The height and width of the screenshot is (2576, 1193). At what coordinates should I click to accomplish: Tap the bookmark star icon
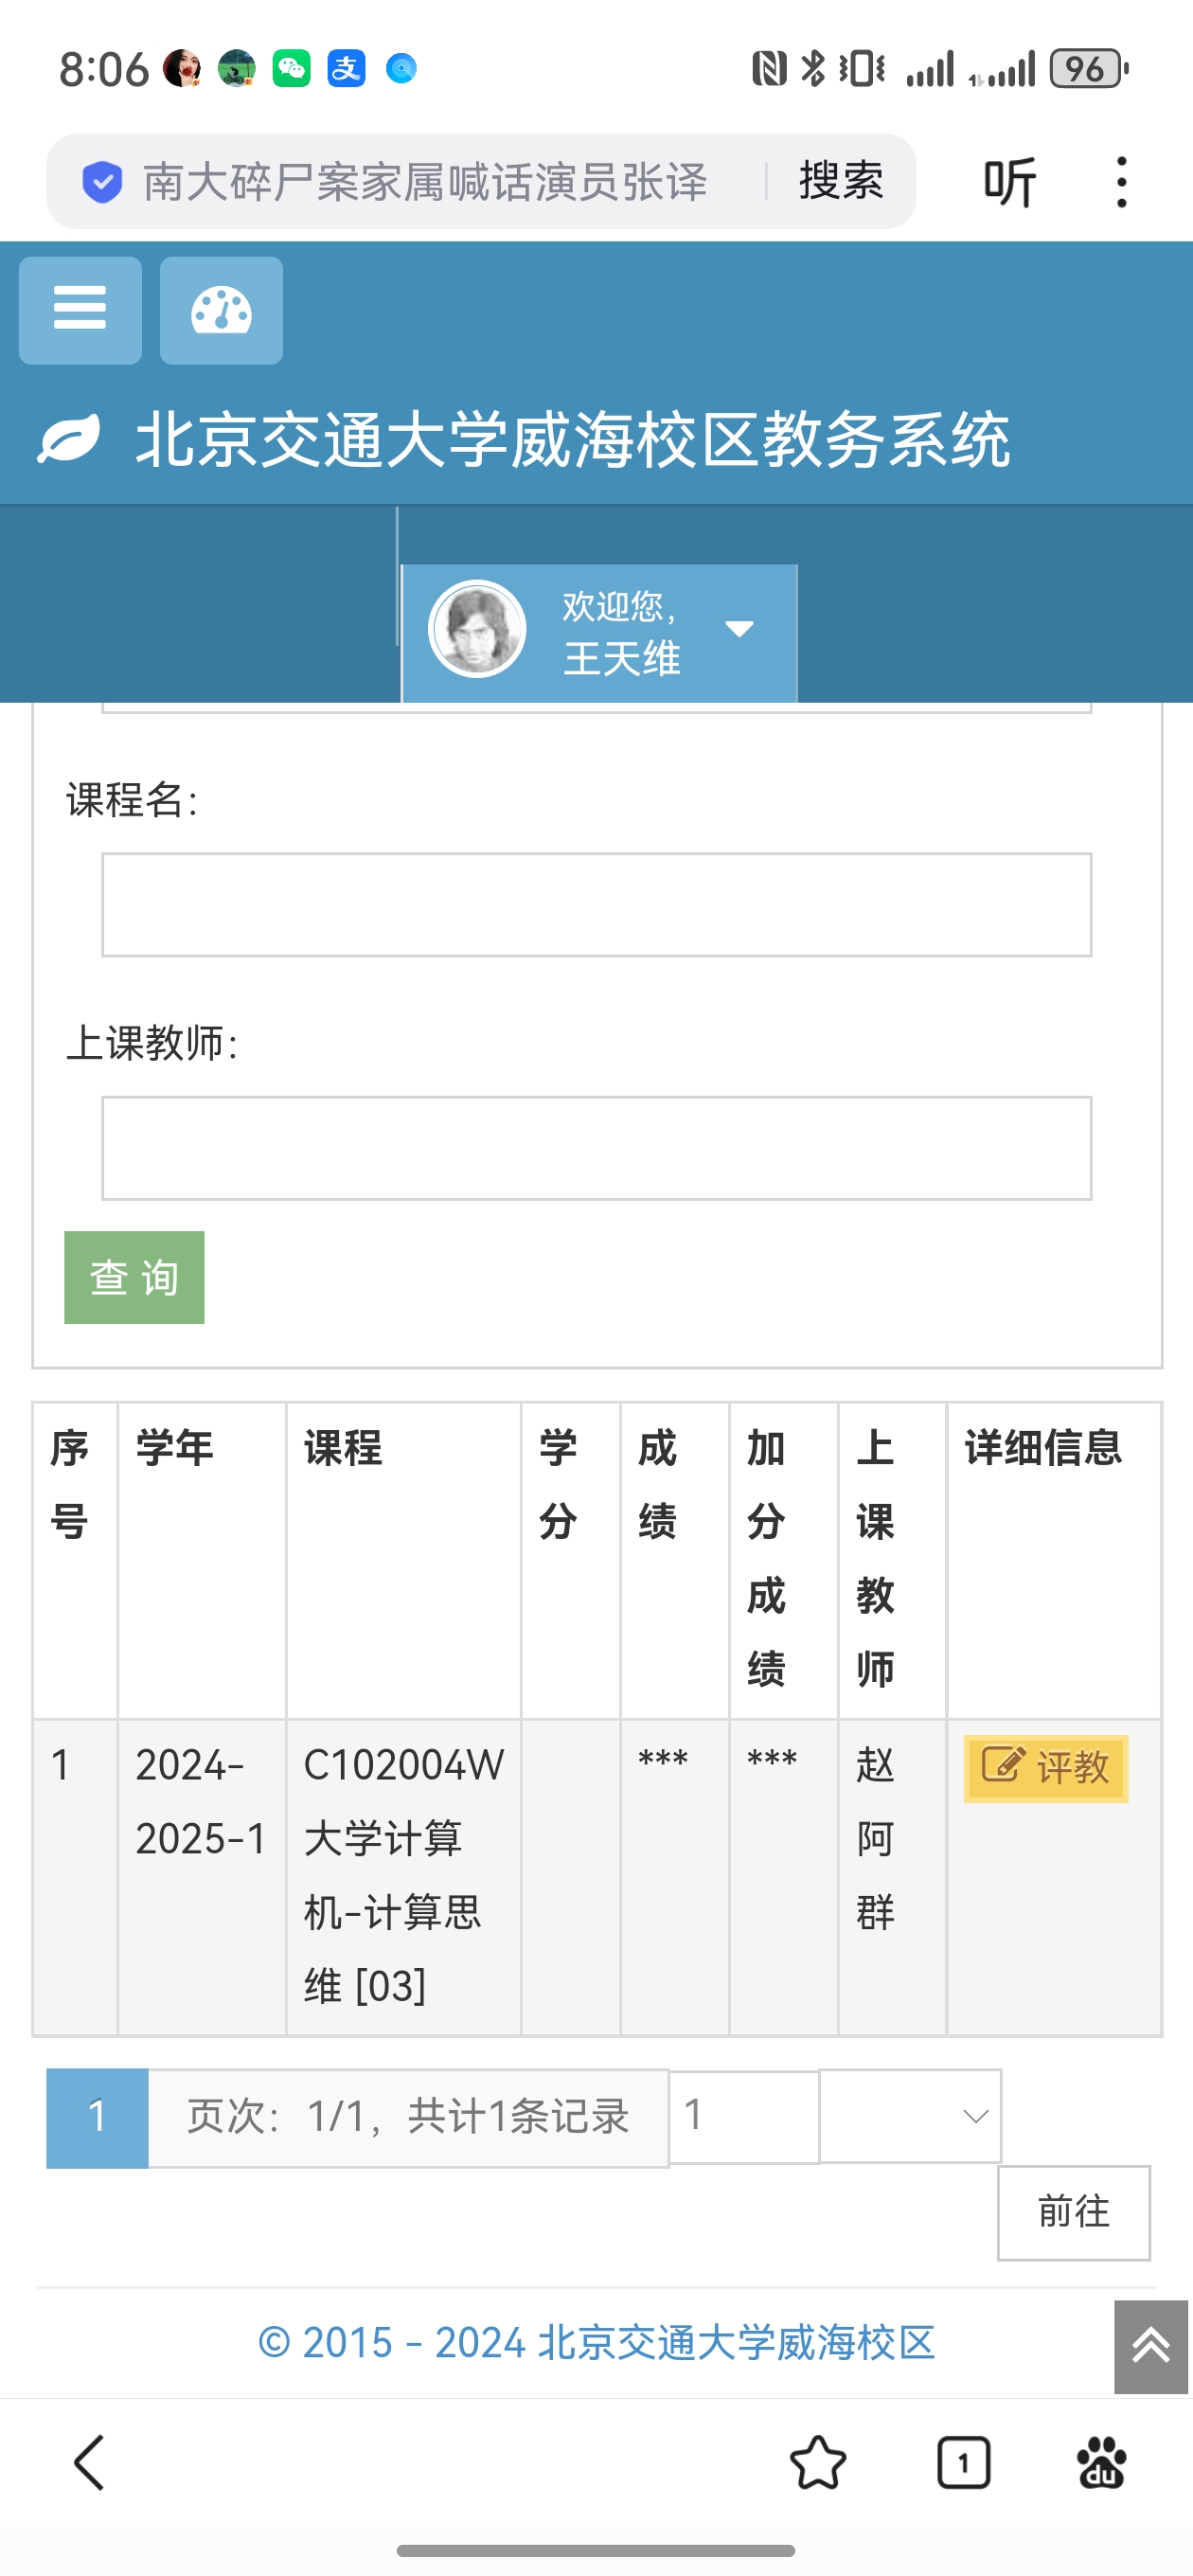tap(818, 2462)
